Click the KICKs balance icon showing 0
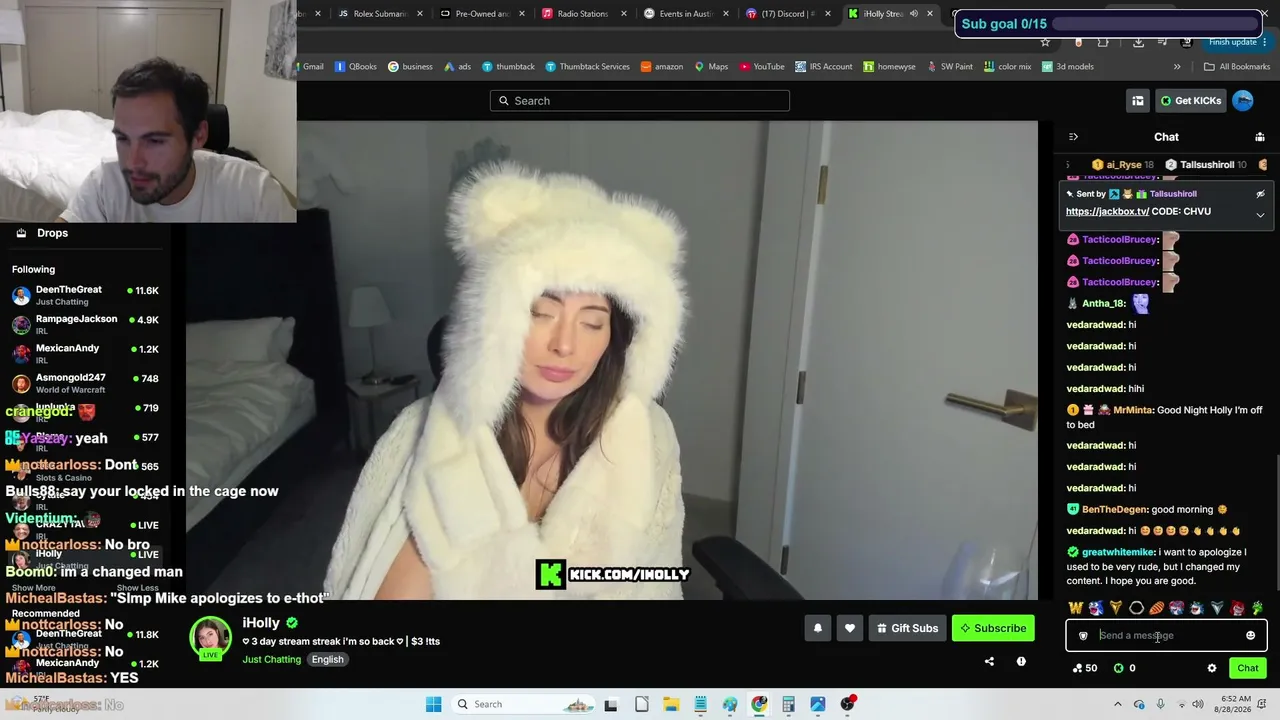 pos(1124,668)
